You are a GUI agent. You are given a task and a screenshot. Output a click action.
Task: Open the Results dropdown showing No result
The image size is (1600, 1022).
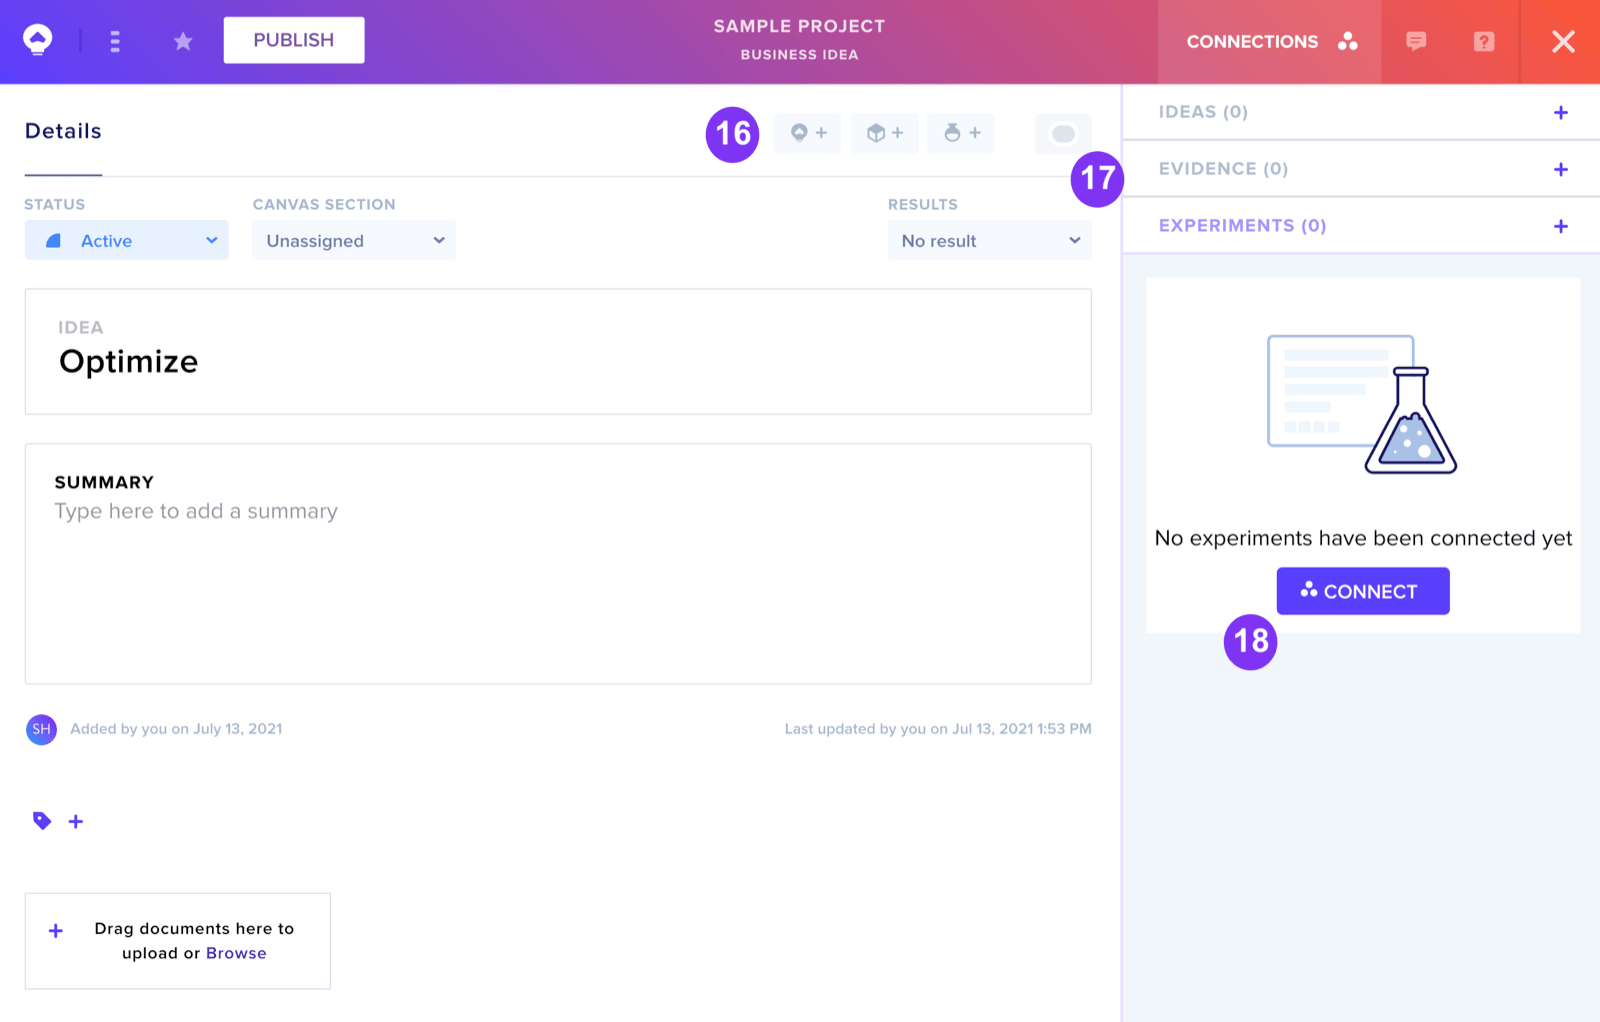990,241
